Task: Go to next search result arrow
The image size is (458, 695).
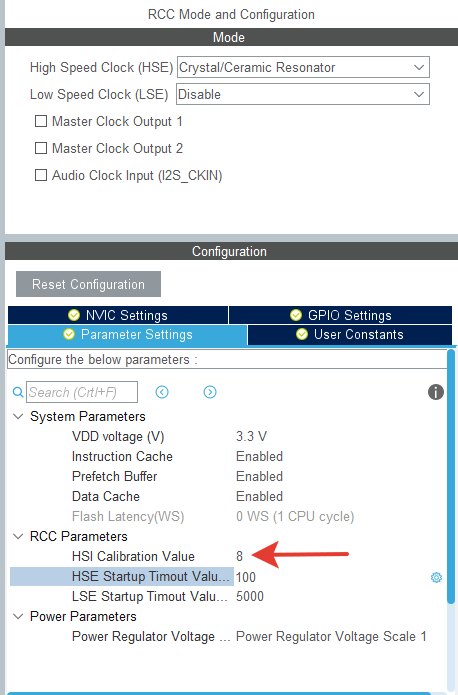Action: pyautogui.click(x=210, y=392)
